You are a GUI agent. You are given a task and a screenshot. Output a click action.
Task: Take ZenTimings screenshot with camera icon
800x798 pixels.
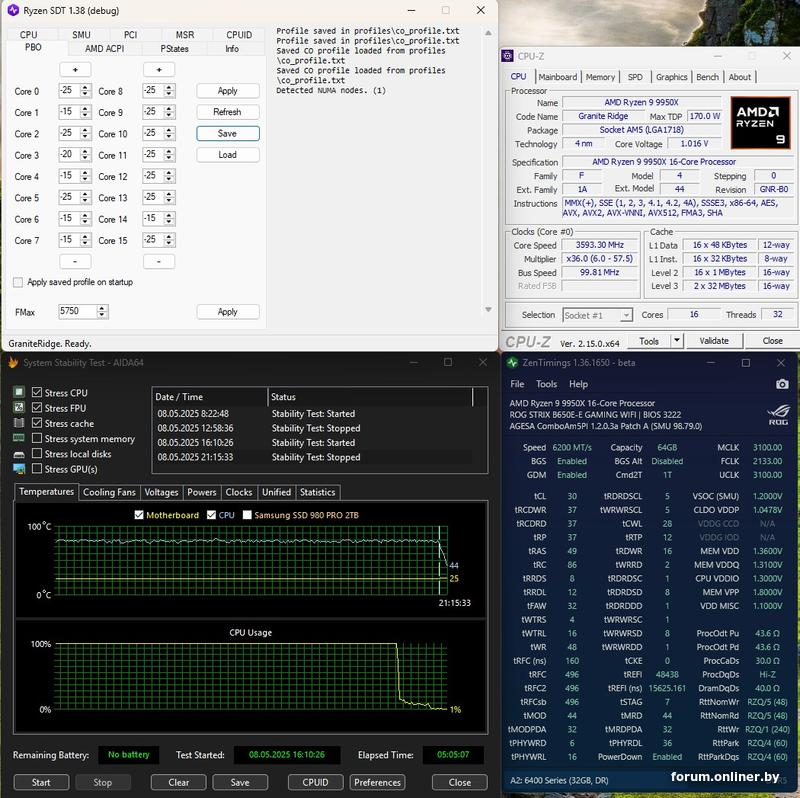point(782,384)
